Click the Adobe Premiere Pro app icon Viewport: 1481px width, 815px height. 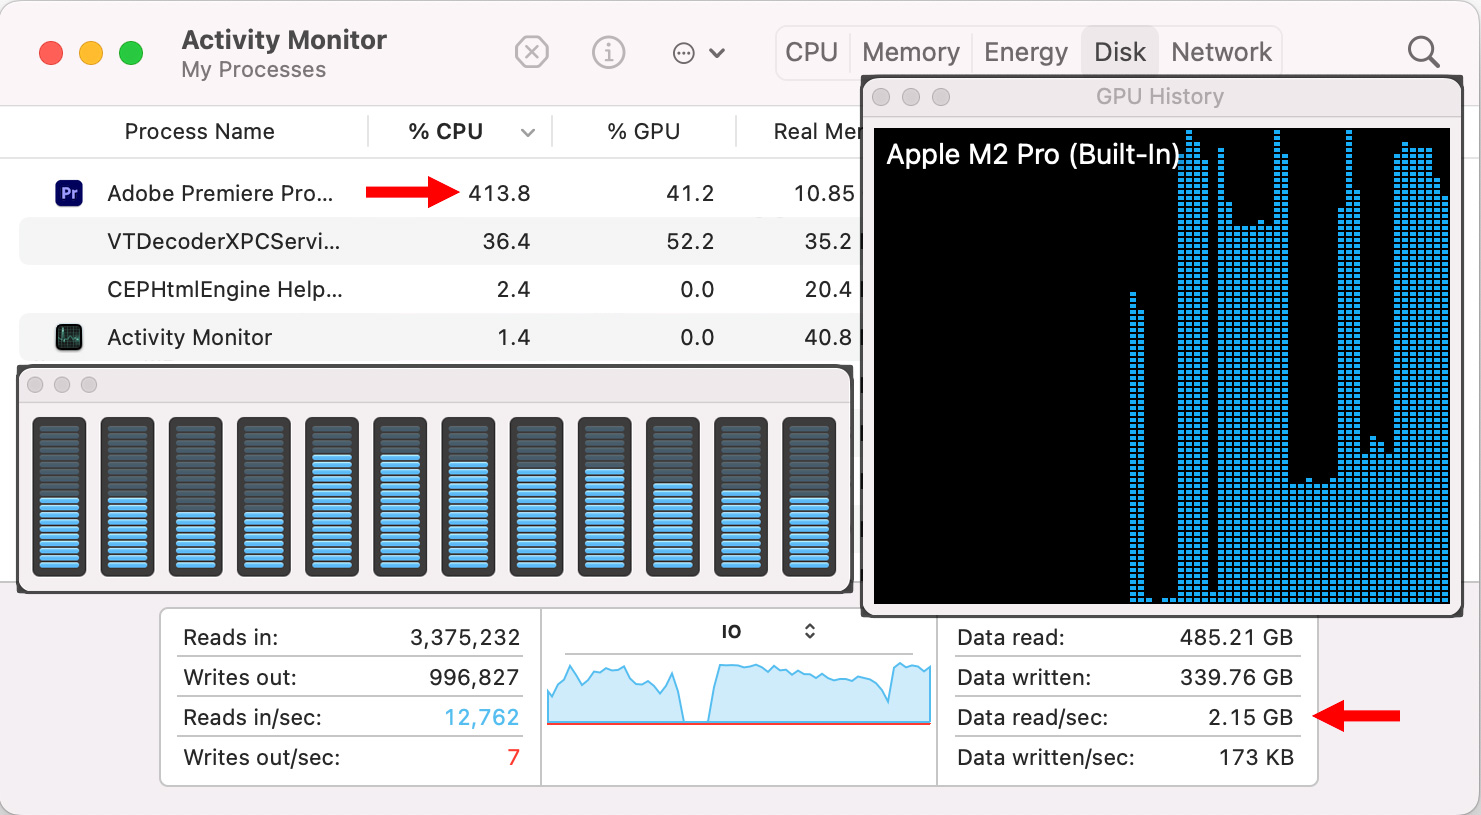point(69,193)
